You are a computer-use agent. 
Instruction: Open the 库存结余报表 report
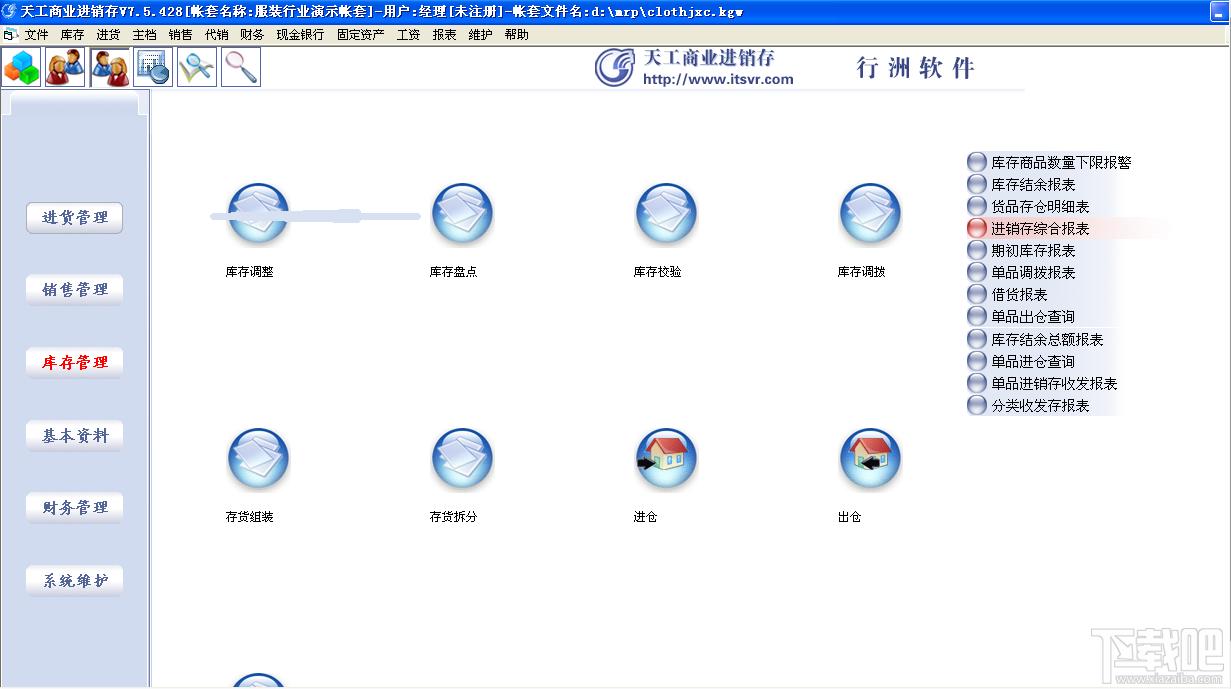[1021, 184]
